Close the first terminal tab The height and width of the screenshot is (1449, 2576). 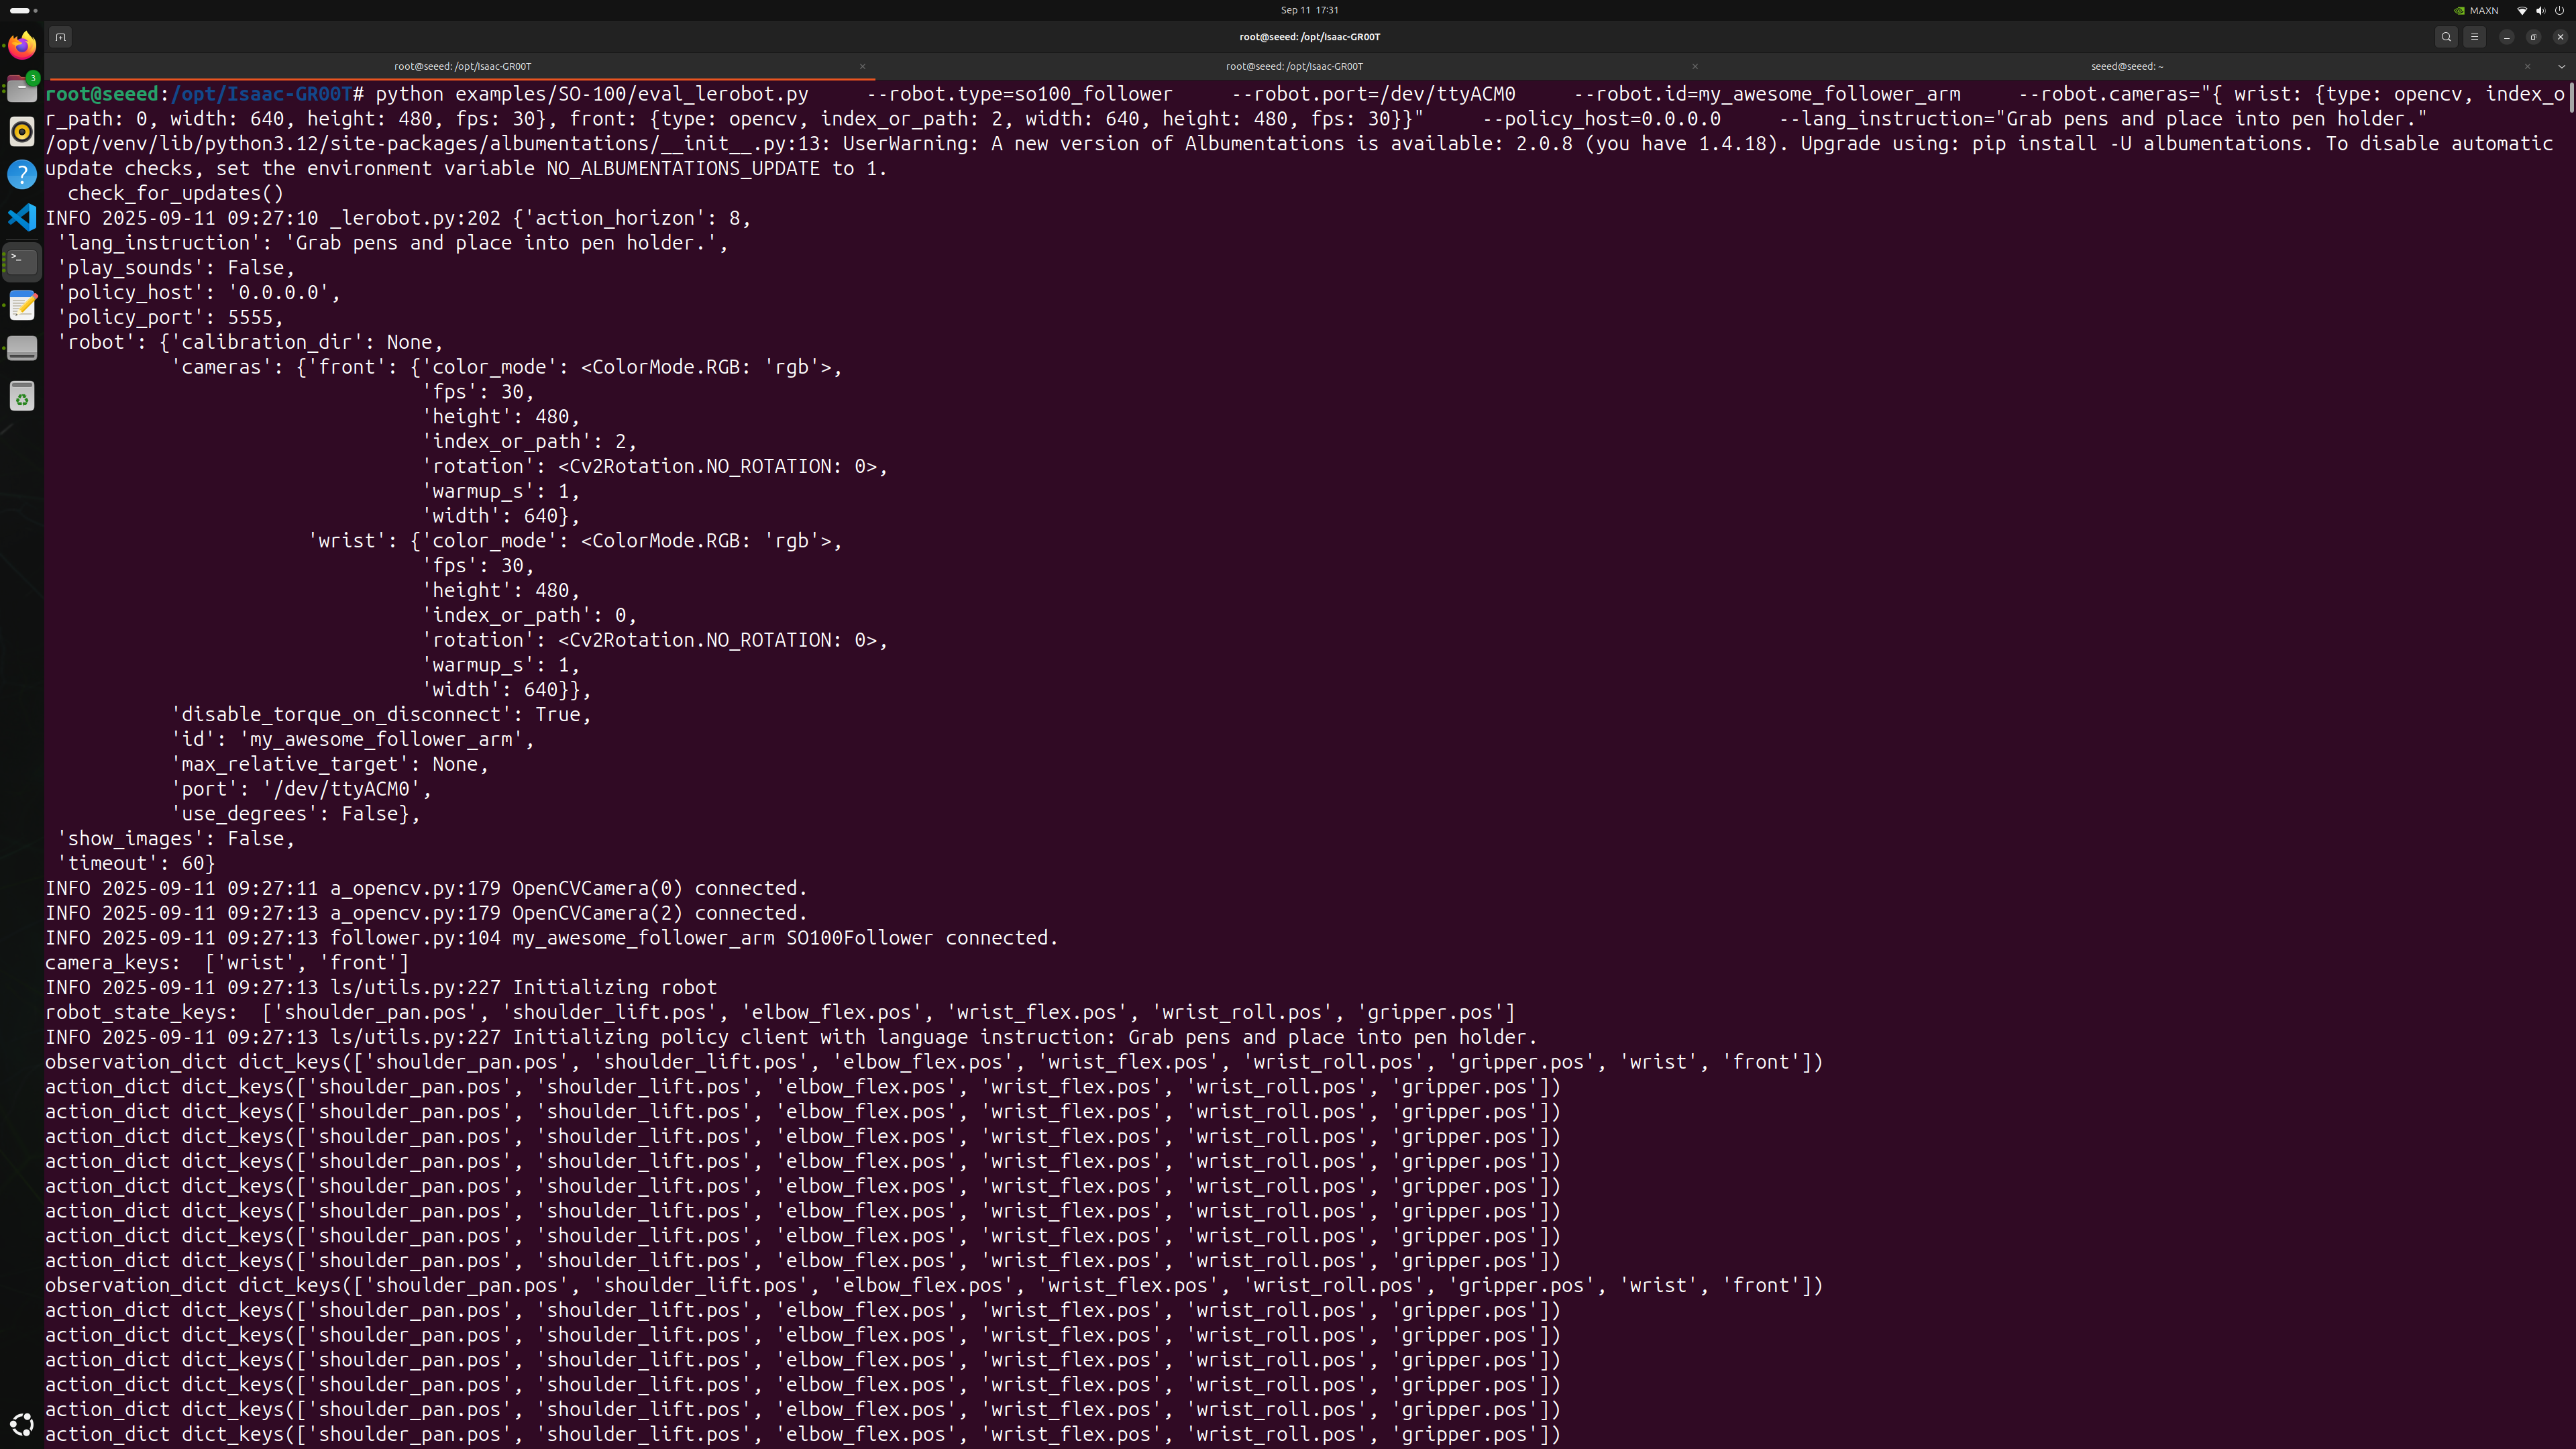862,66
